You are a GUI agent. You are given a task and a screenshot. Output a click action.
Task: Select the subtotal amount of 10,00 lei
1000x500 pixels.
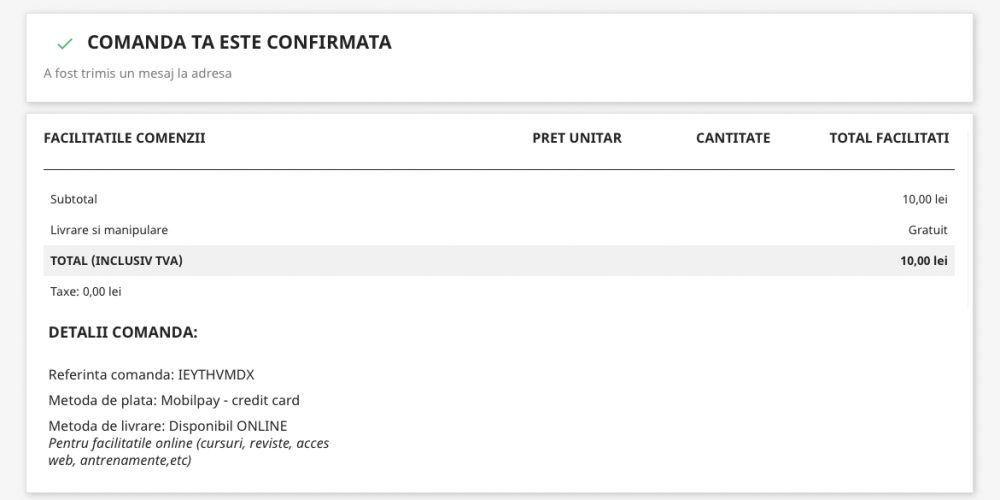[x=924, y=199]
